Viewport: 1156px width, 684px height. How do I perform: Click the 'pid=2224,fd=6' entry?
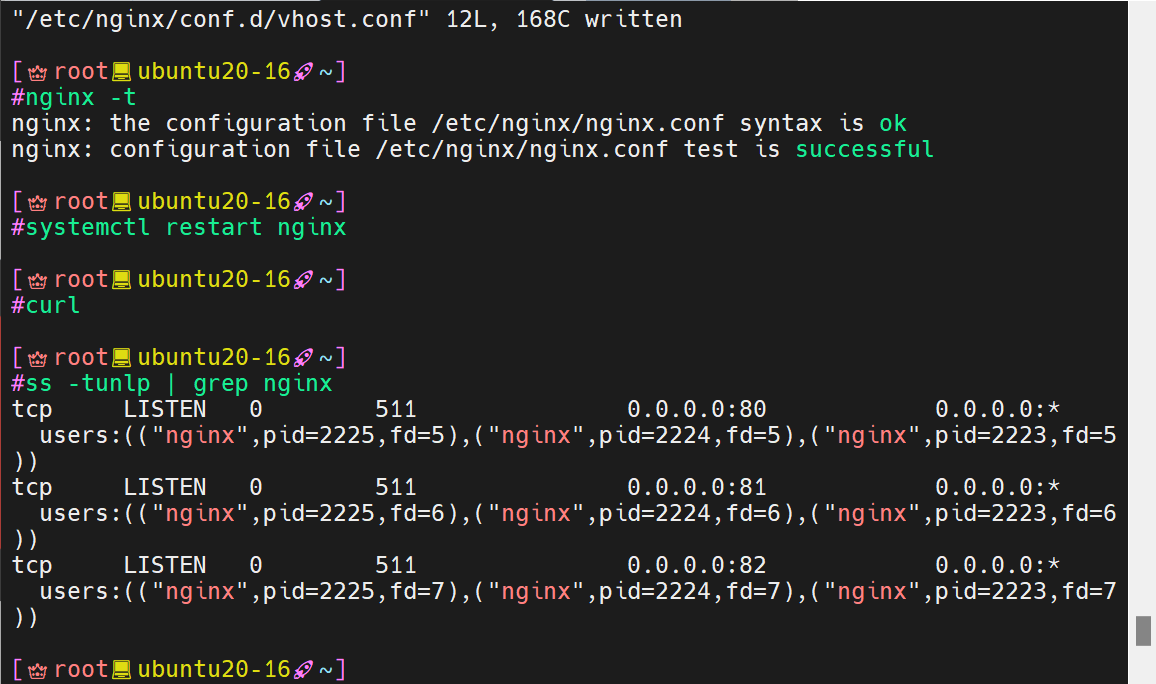[690, 514]
